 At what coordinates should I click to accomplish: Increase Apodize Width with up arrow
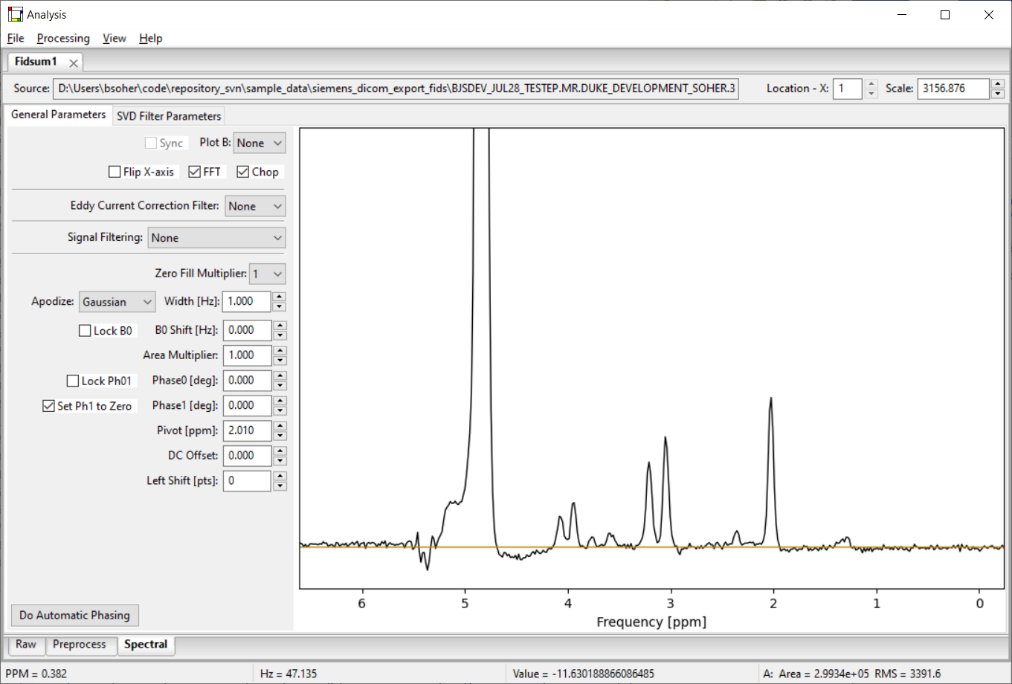point(279,297)
